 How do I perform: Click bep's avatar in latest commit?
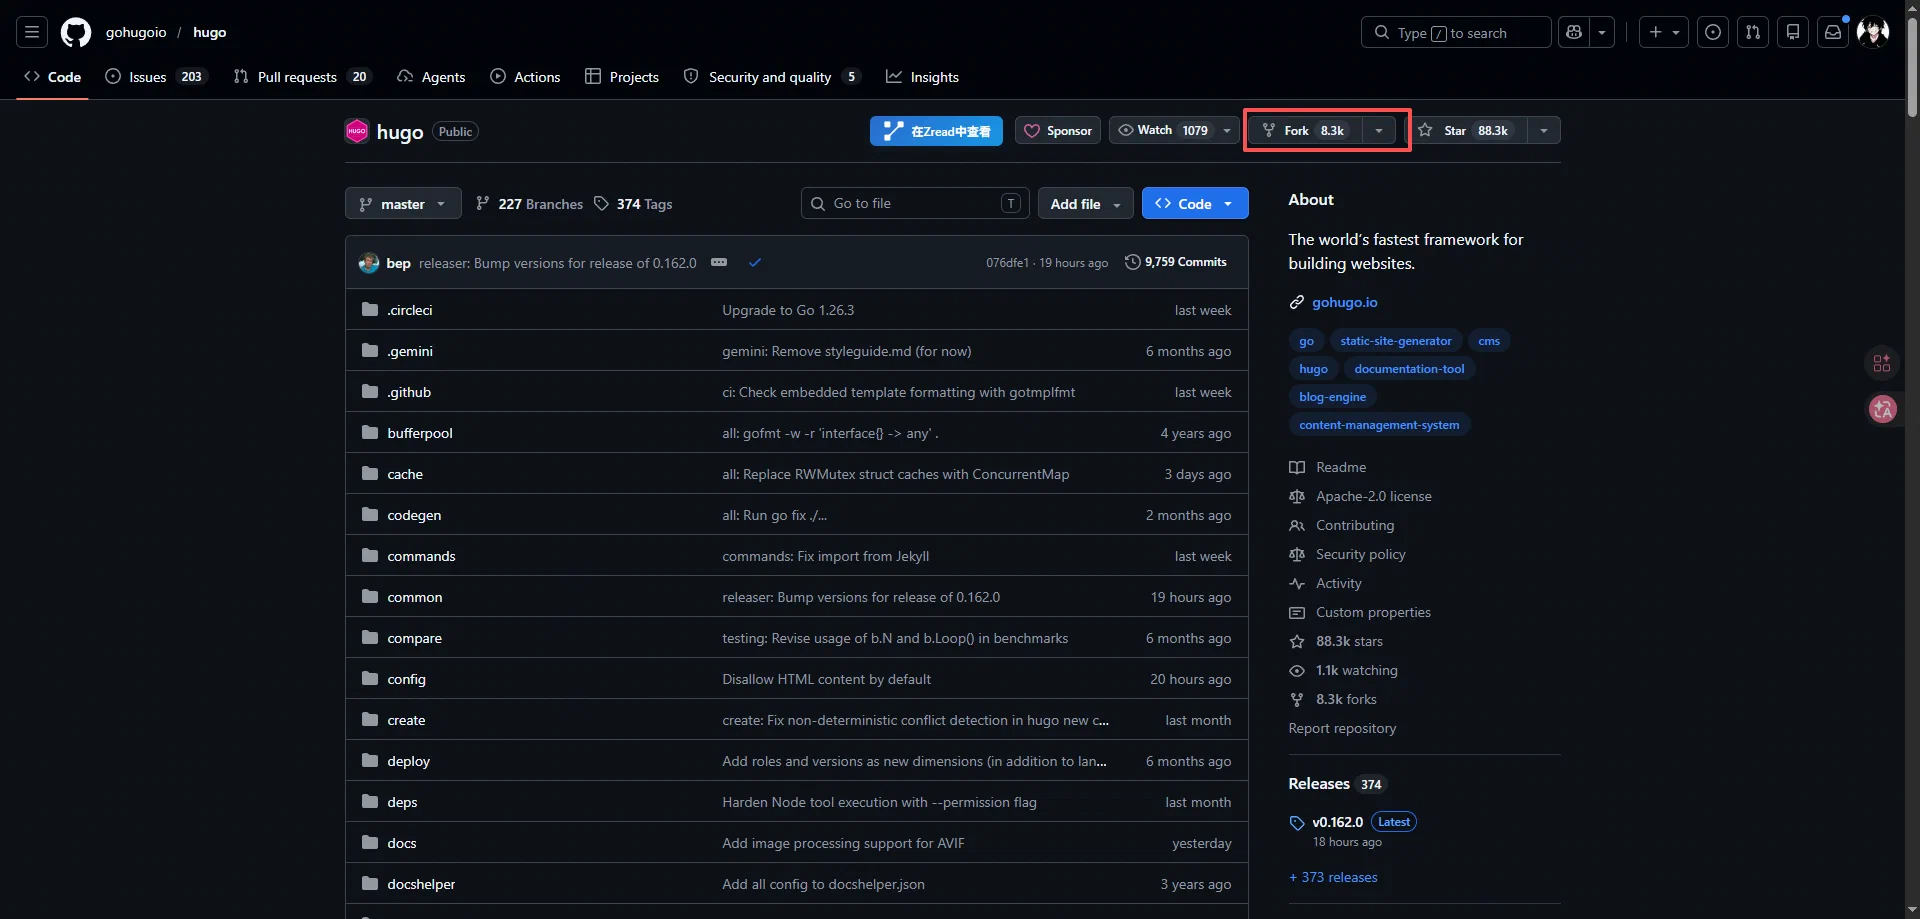tap(369, 263)
